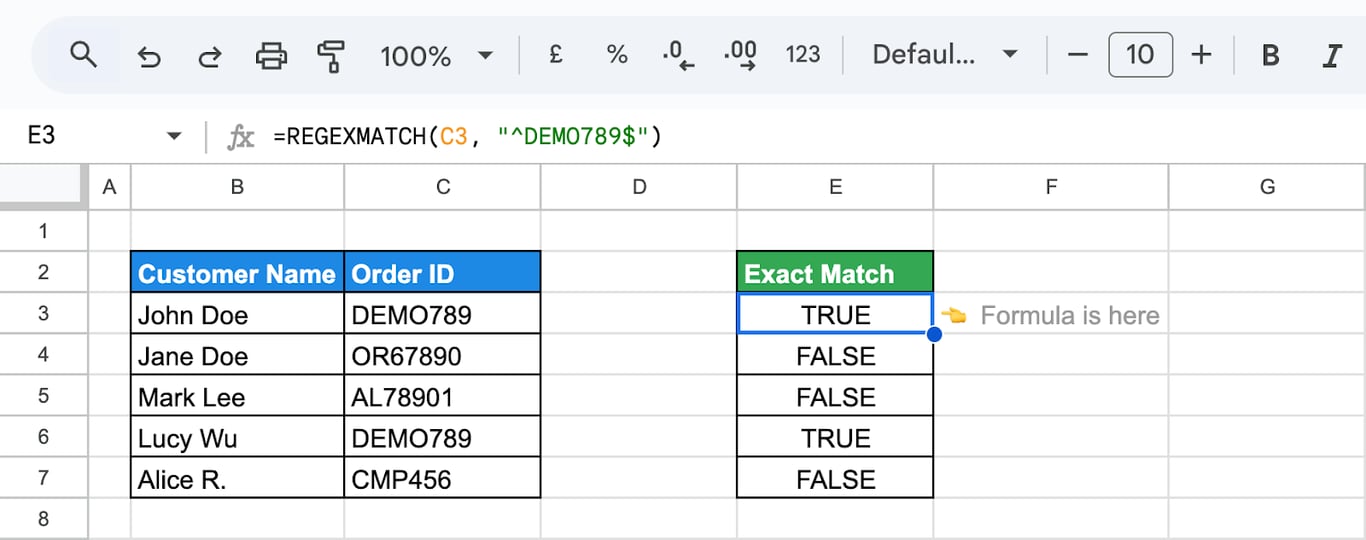Select column E header
Screen dimensions: 1366x540
point(835,186)
